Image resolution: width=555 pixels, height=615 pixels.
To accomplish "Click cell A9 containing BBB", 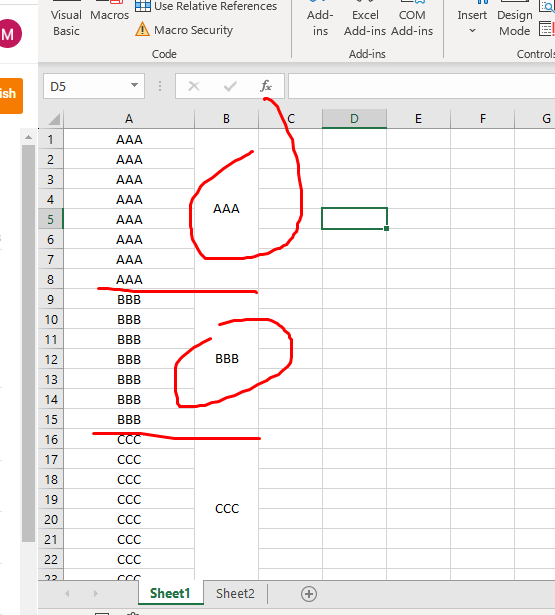I will coord(129,299).
